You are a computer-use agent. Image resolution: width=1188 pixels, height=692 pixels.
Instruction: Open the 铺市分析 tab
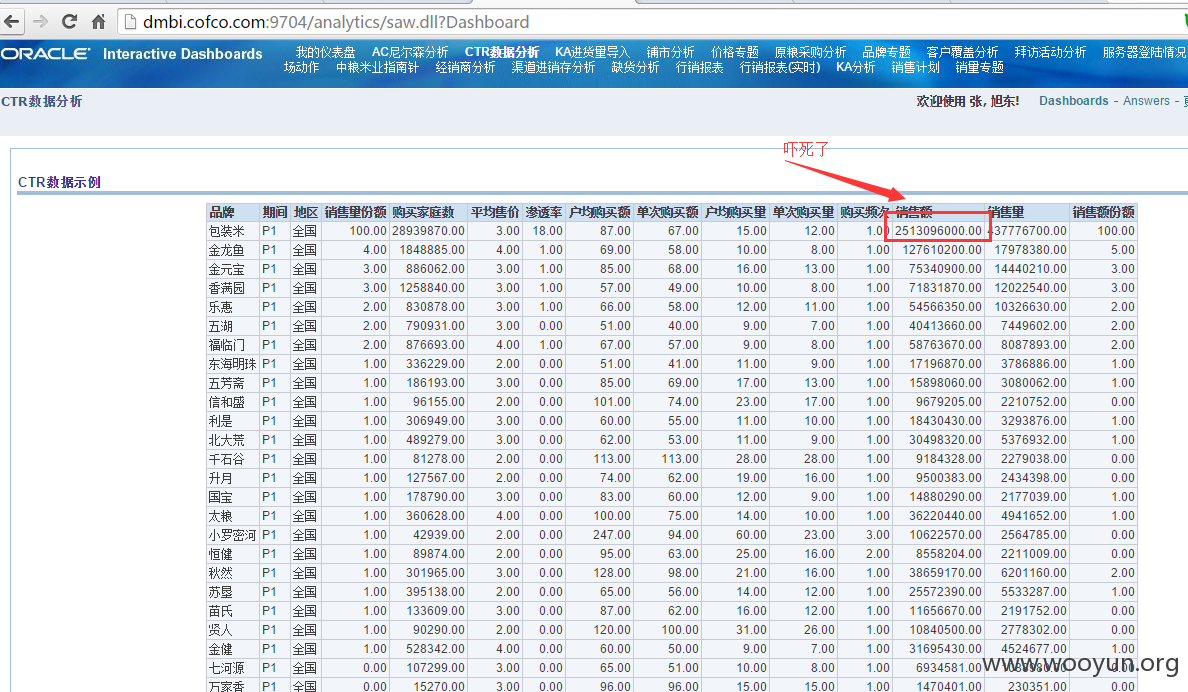click(670, 52)
